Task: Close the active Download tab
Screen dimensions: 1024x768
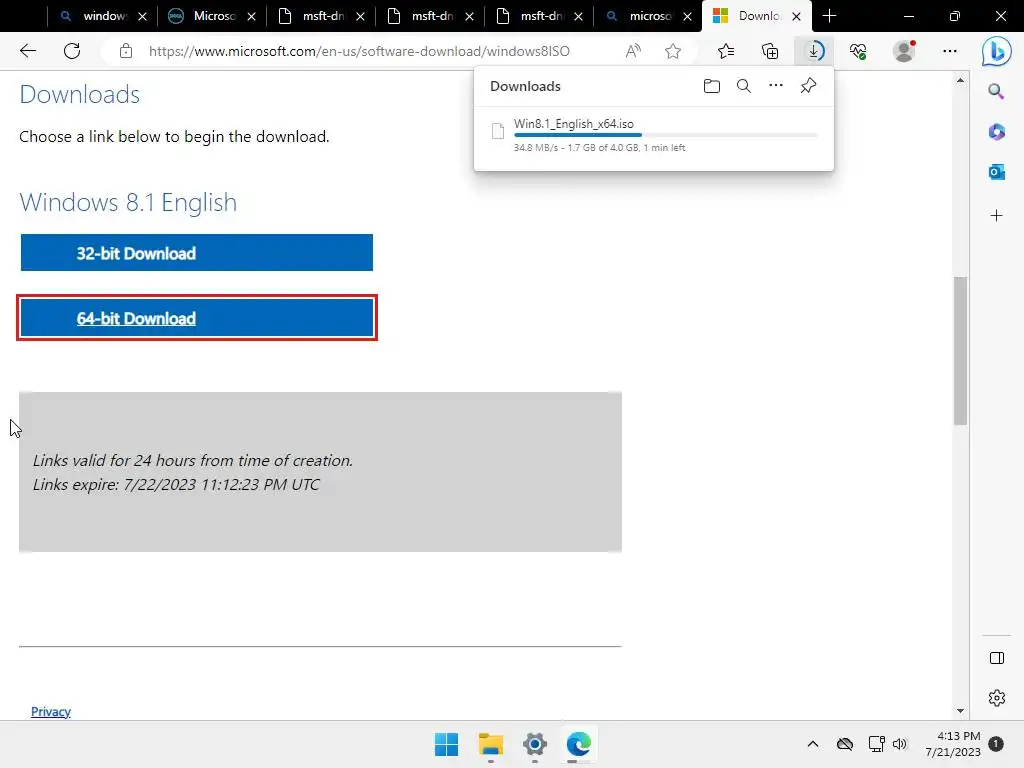Action: [x=796, y=16]
